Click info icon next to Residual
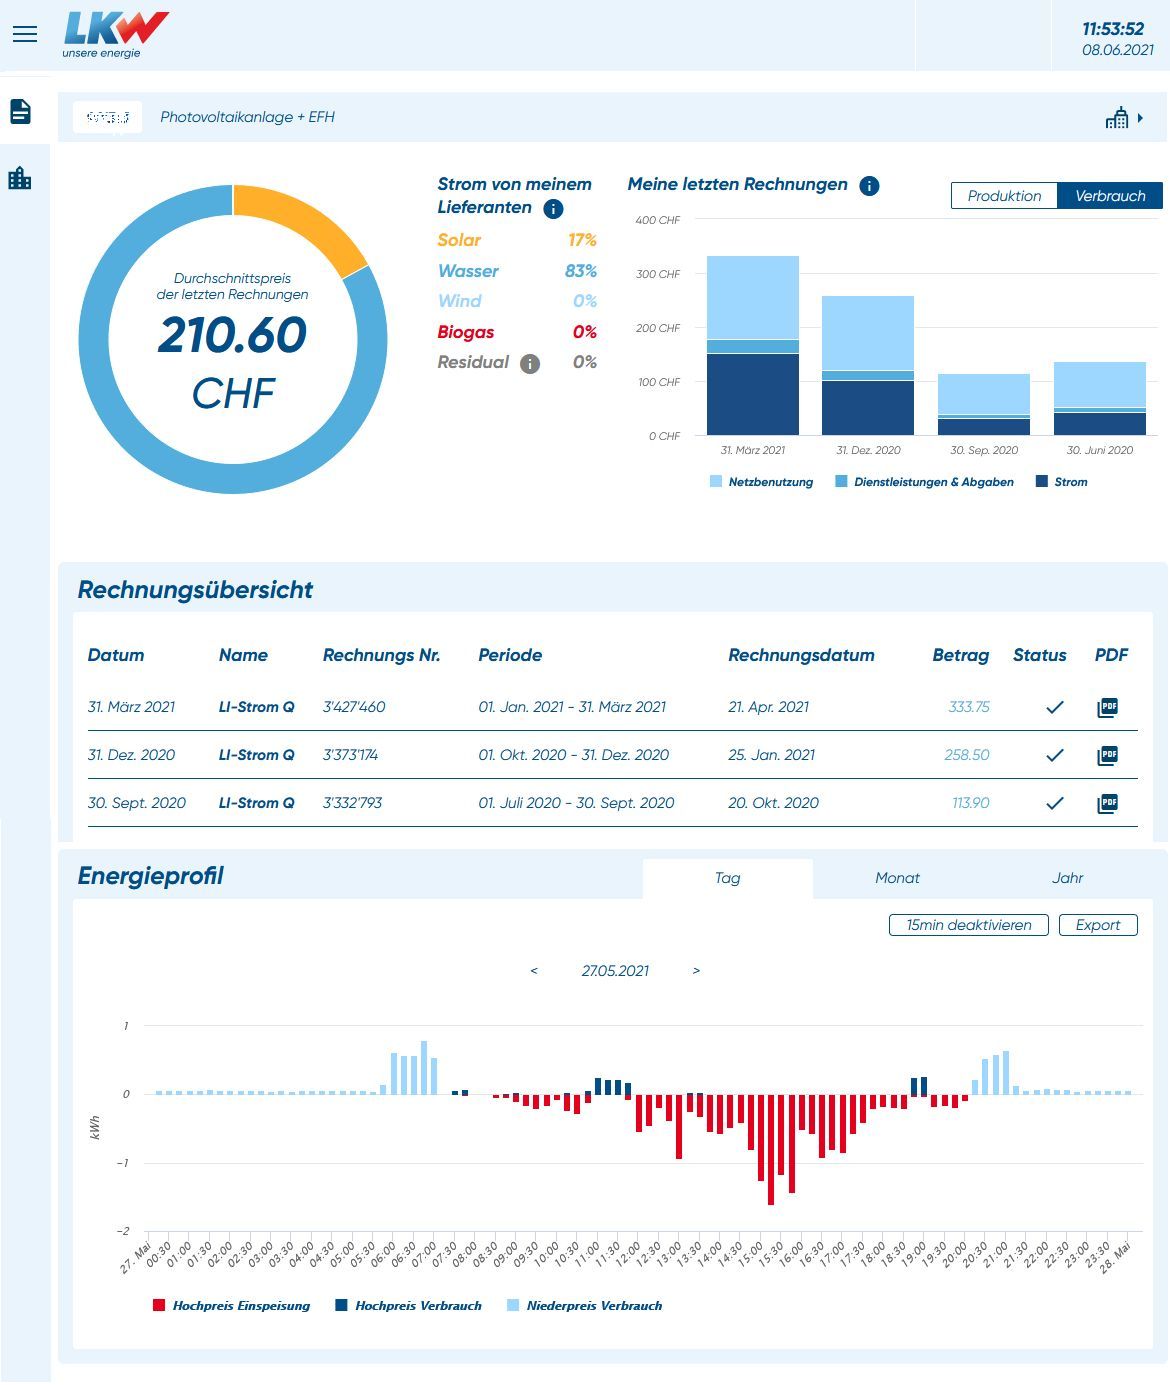This screenshot has width=1170, height=1385. coord(530,363)
